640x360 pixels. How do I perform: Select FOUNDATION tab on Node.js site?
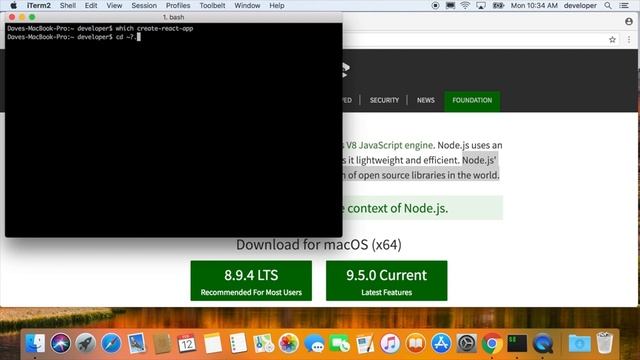[472, 101]
